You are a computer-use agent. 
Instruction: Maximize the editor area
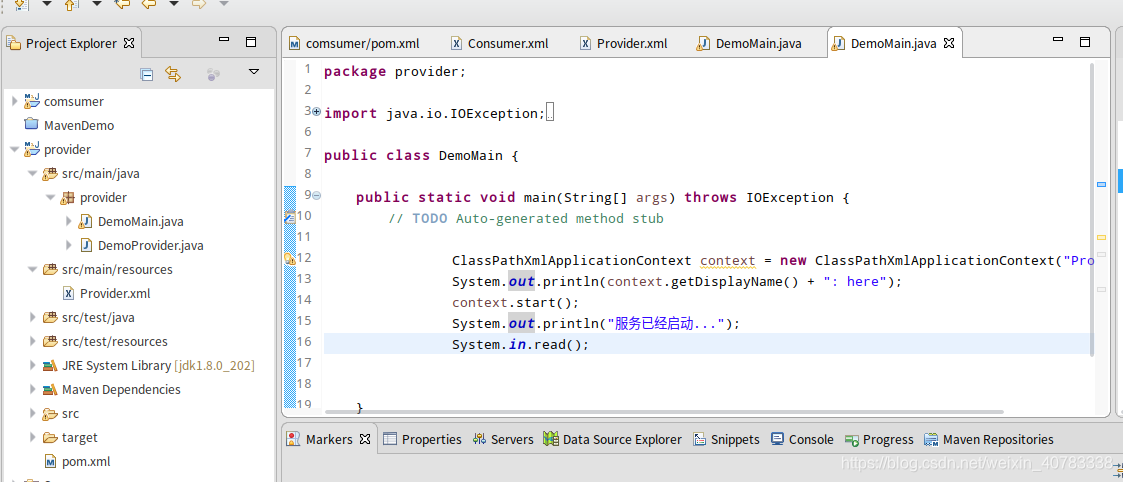tap(1084, 42)
